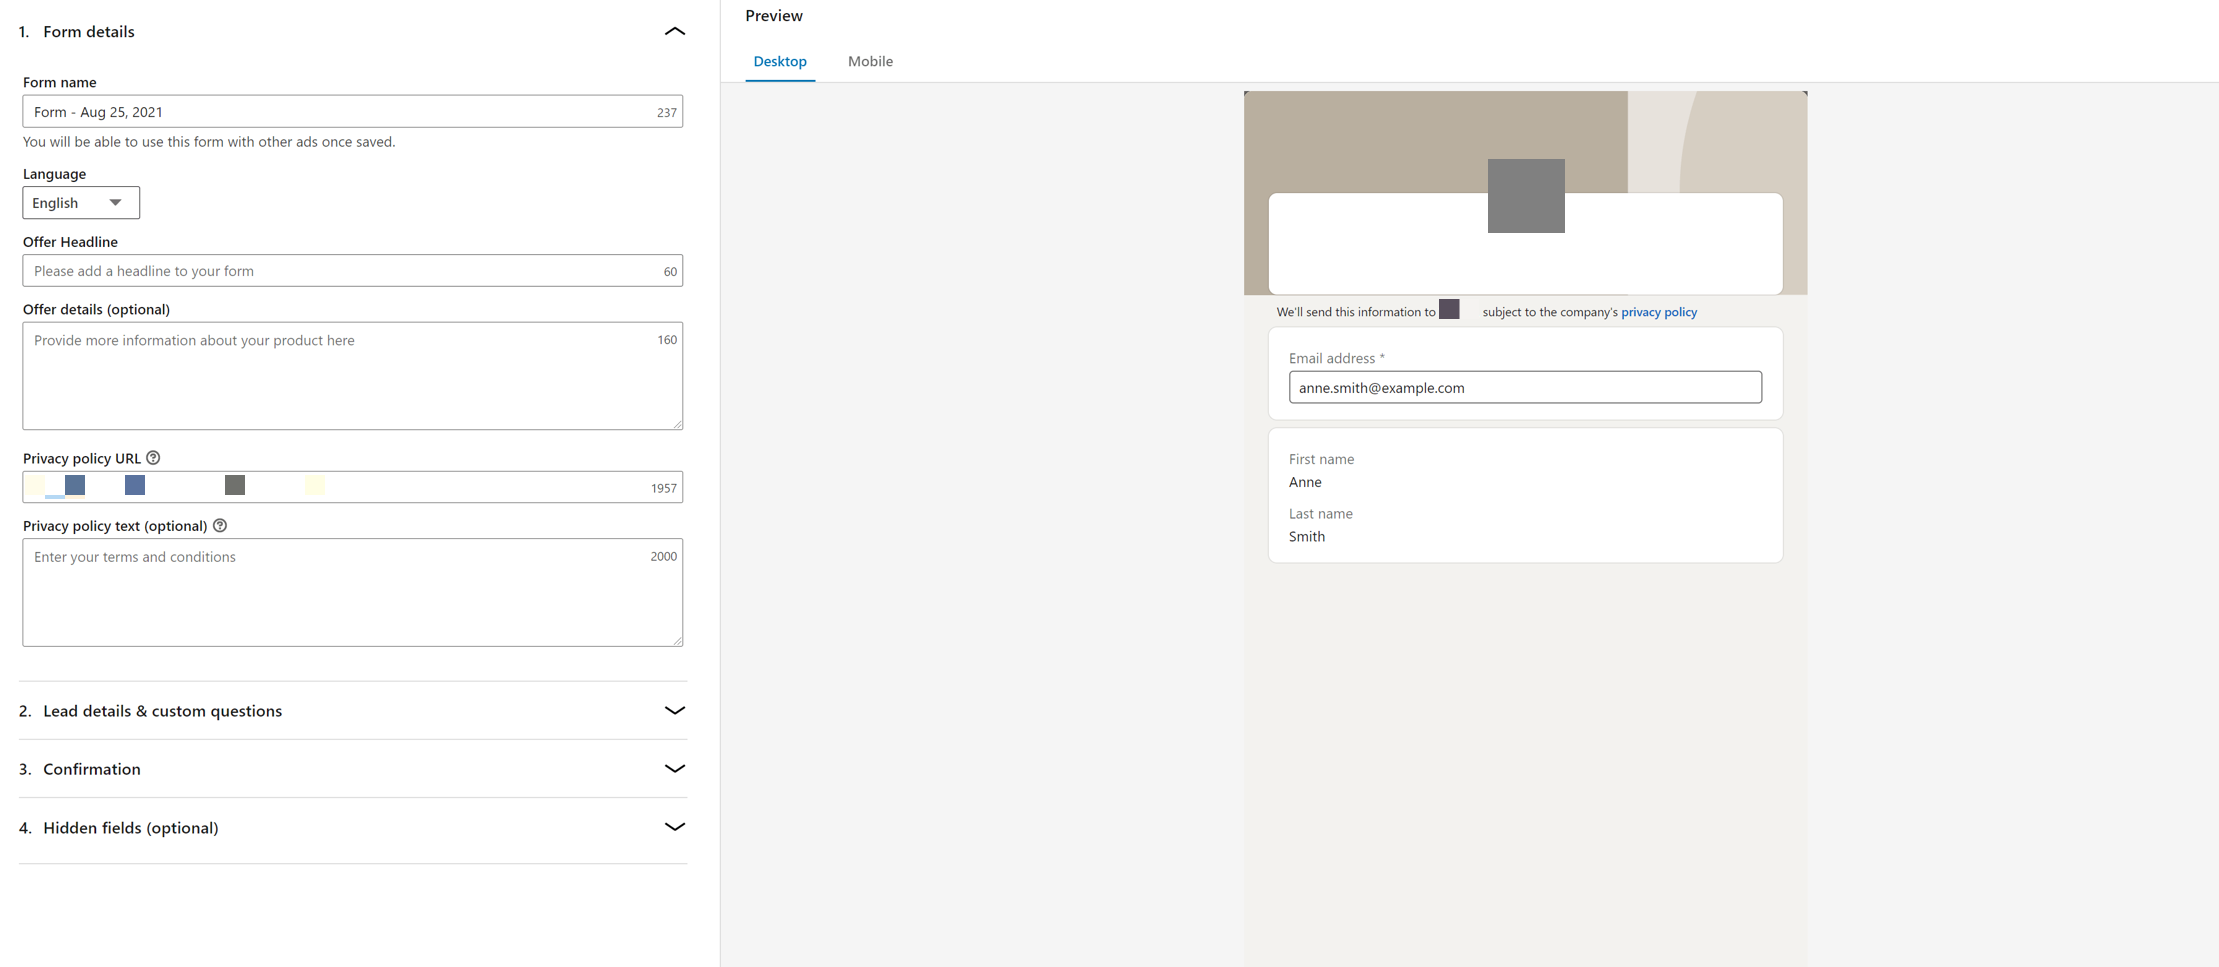The height and width of the screenshot is (967, 2219).
Task: Click the Offer details resize handle
Action: click(x=679, y=425)
